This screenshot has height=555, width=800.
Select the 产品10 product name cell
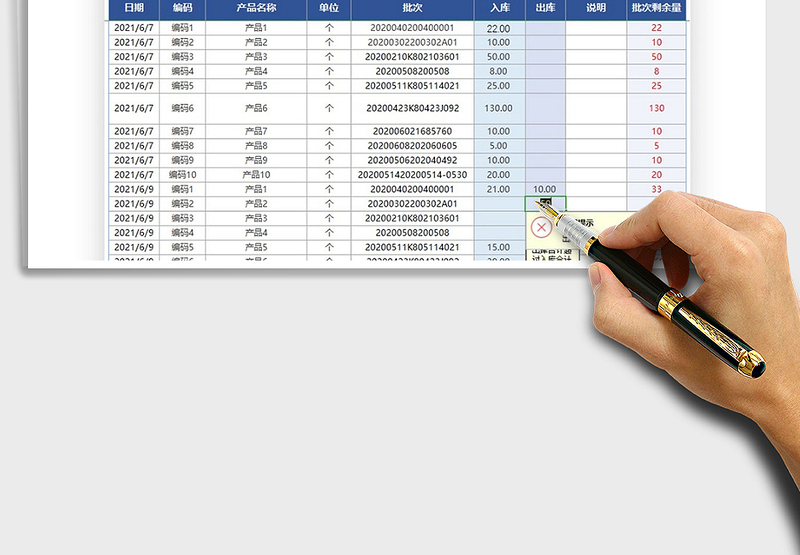[256, 174]
